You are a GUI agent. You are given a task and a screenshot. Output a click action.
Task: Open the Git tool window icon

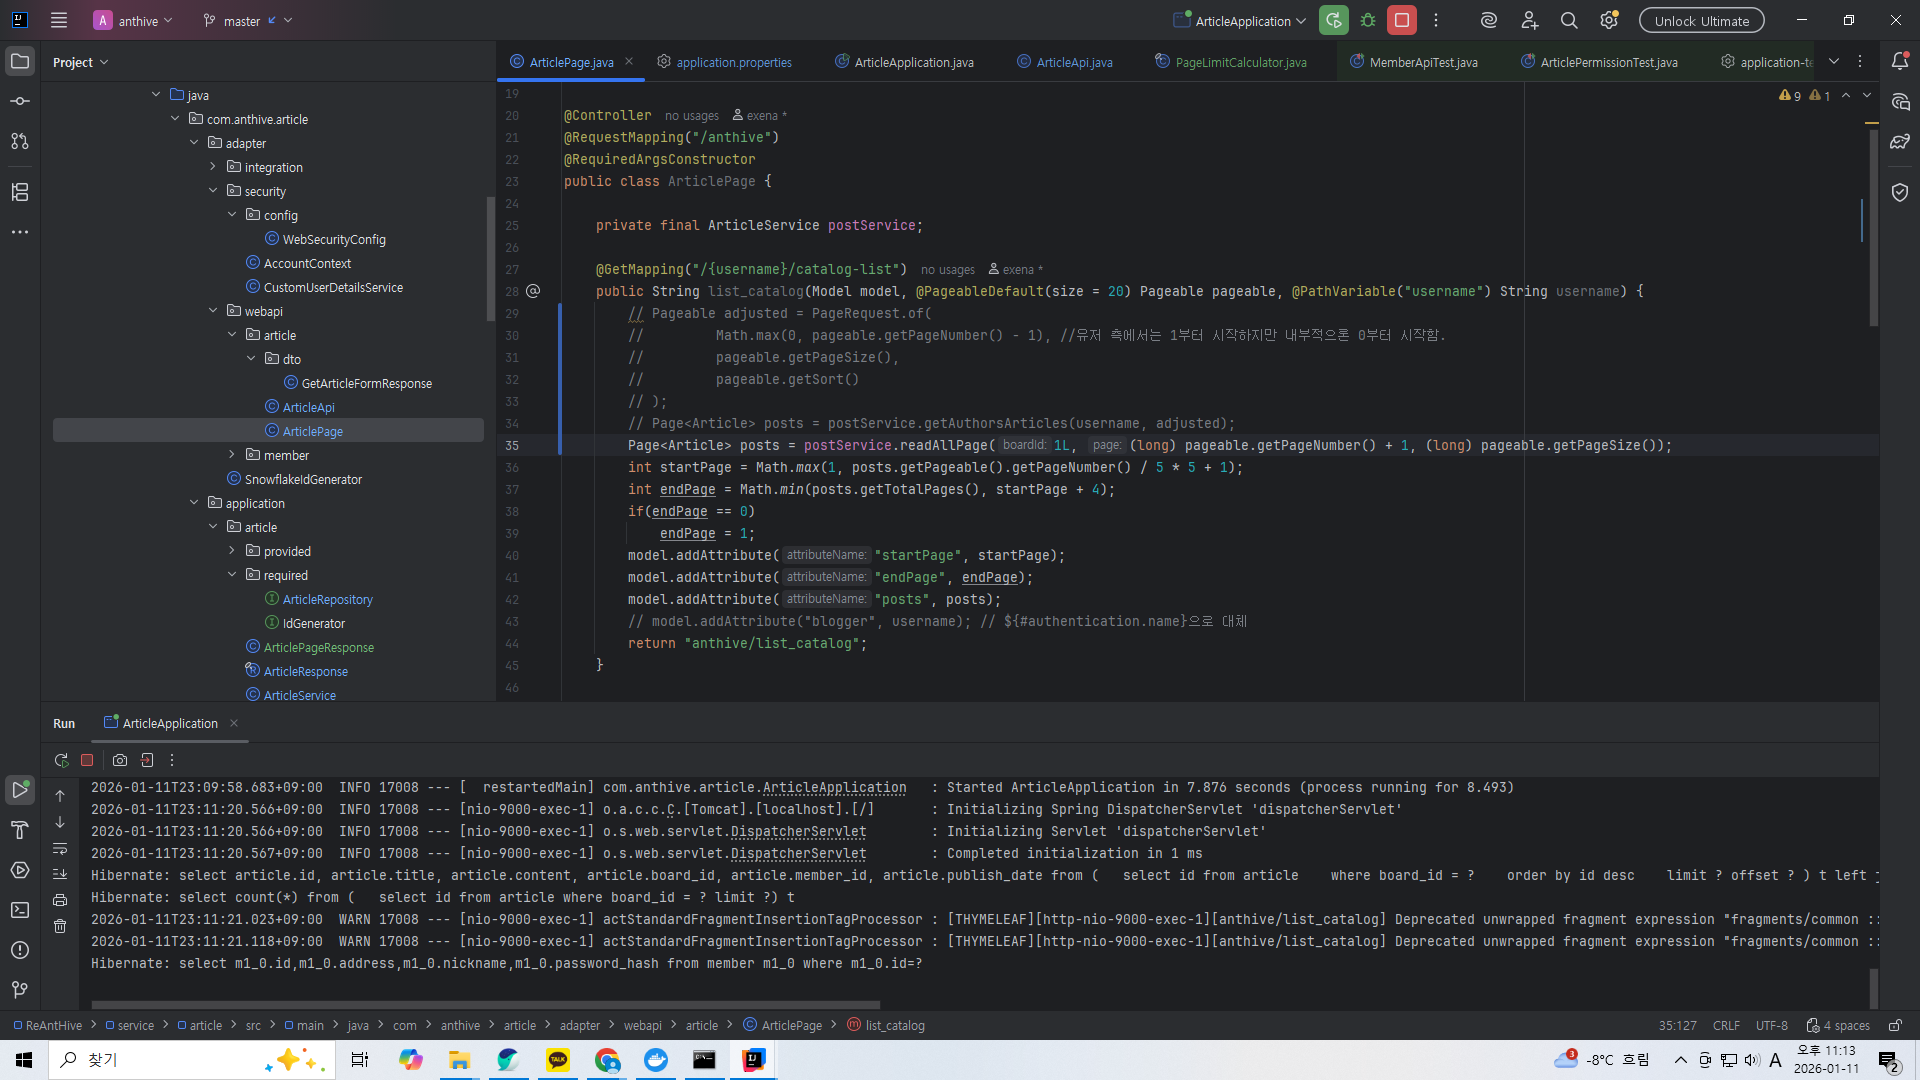(20, 990)
